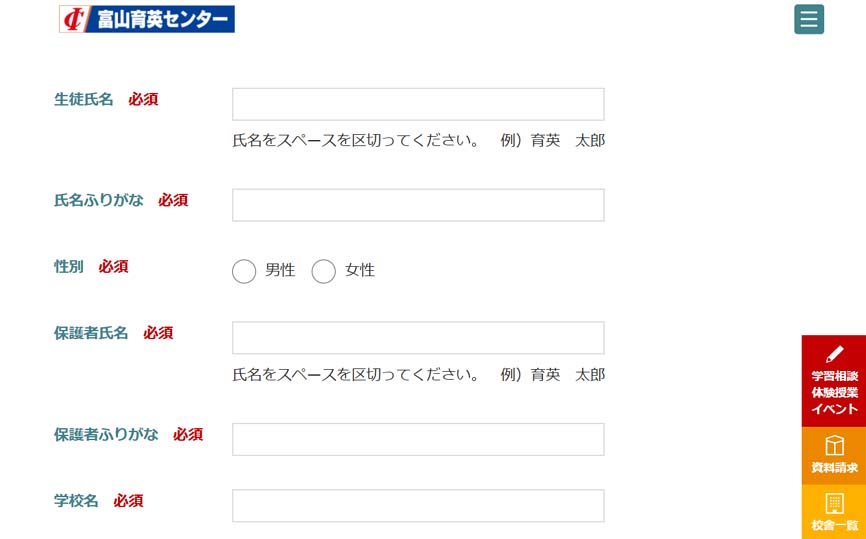Image resolution: width=866 pixels, height=539 pixels.
Task: Select the 男性 radio button
Action: click(x=244, y=271)
